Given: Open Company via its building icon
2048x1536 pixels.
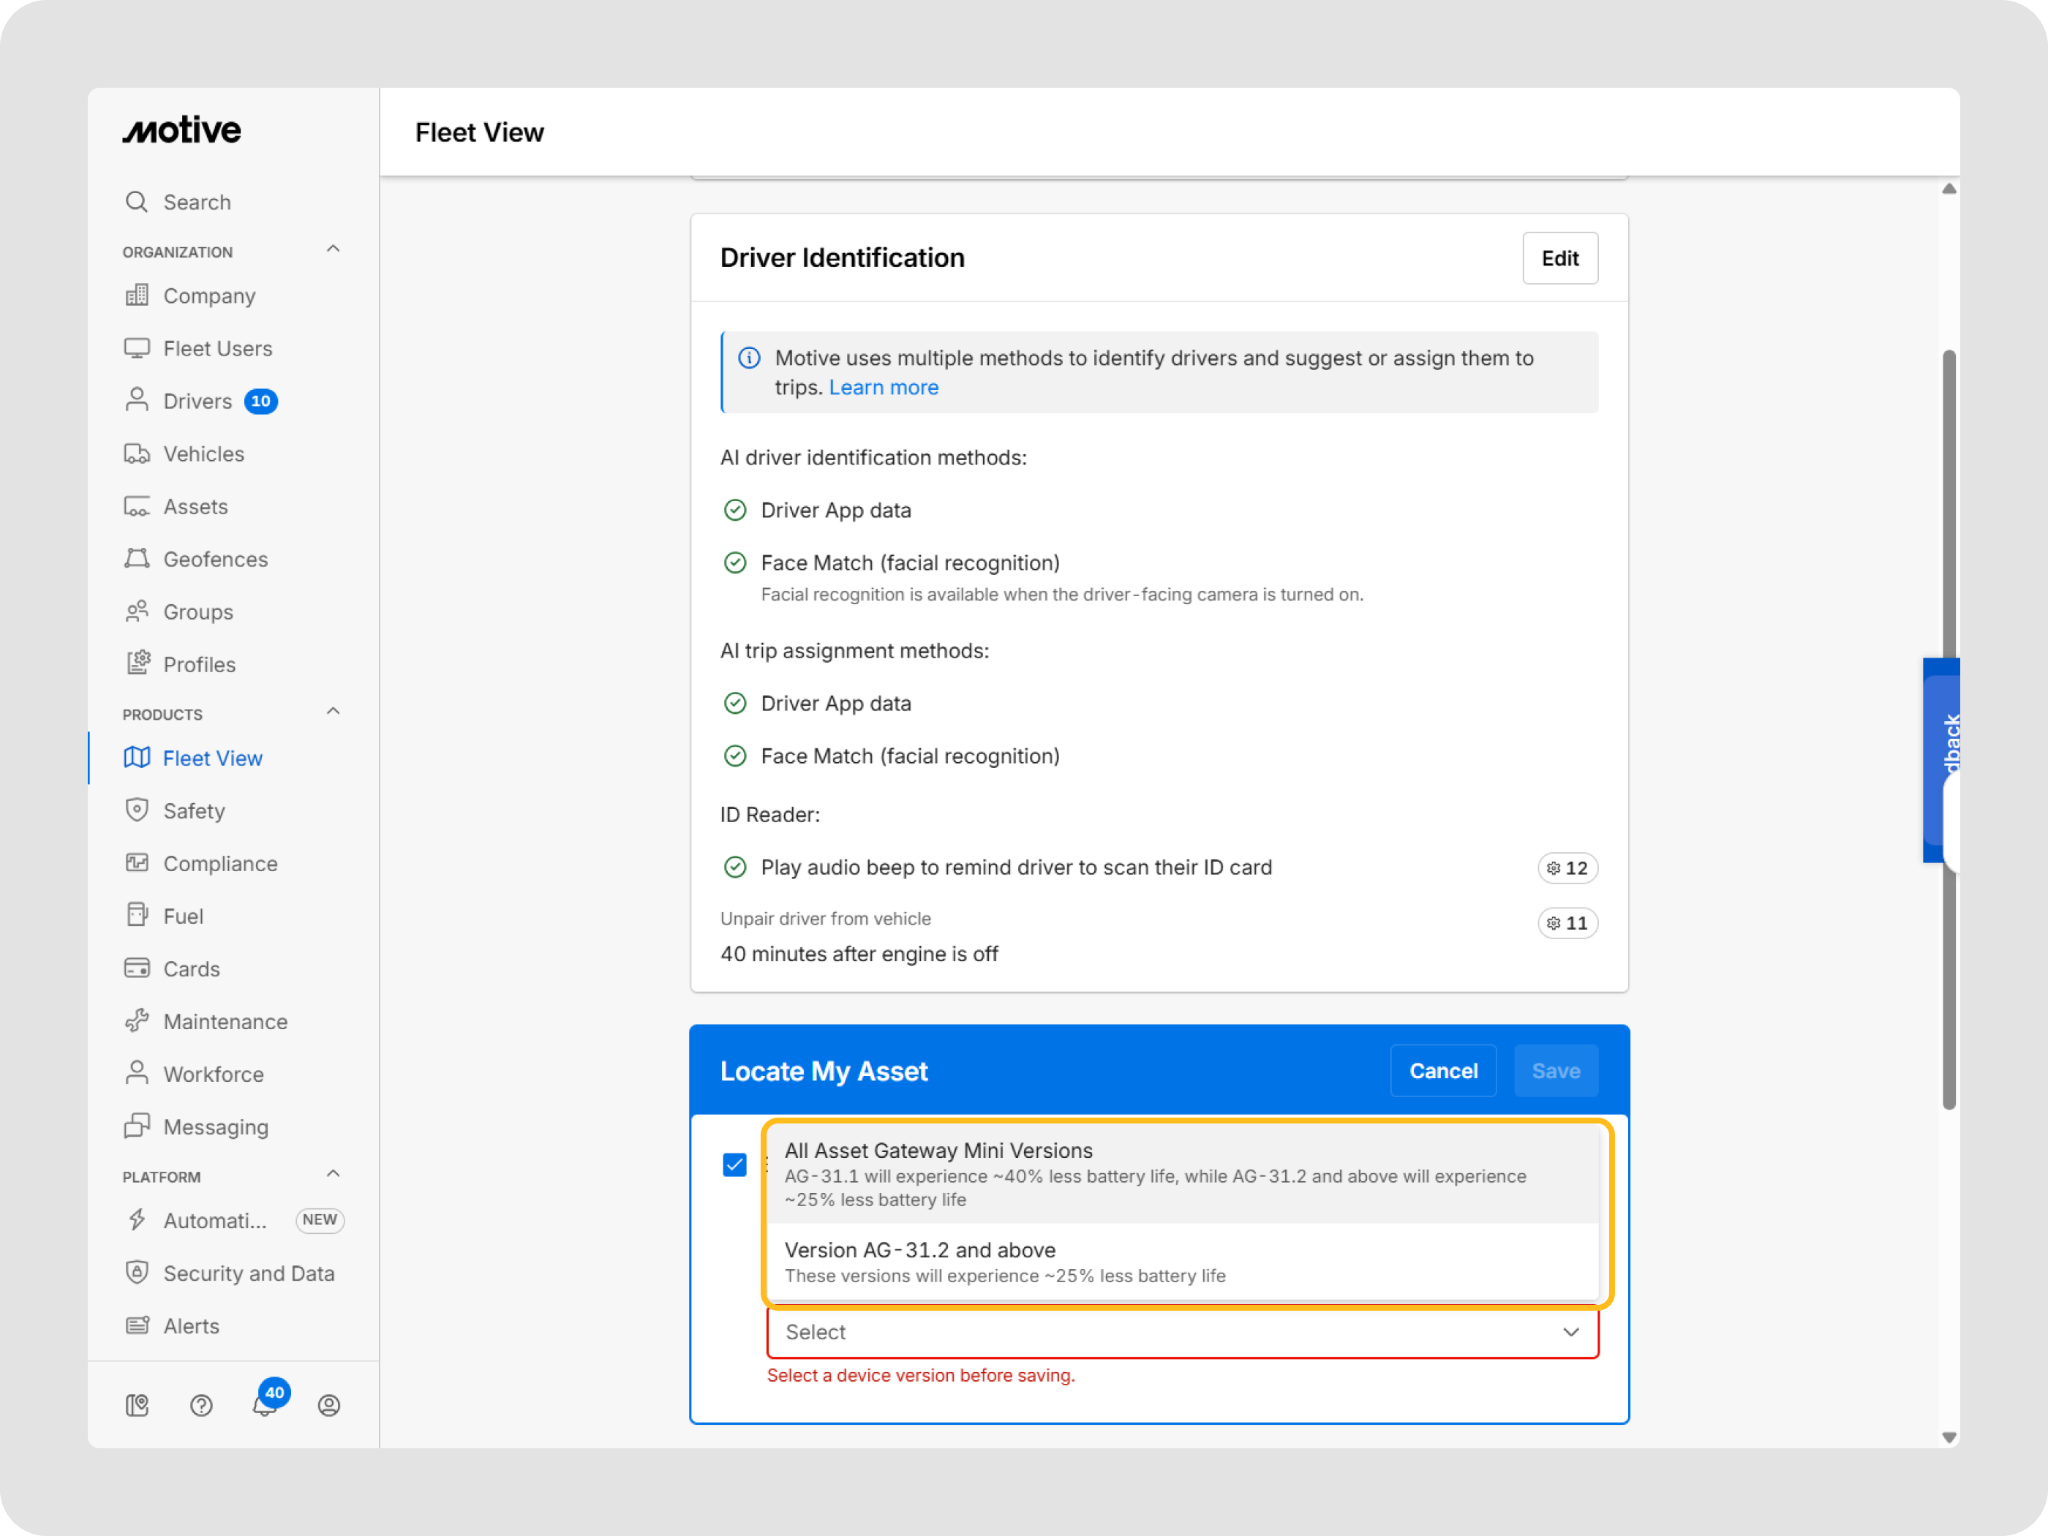Looking at the screenshot, I should click(137, 295).
